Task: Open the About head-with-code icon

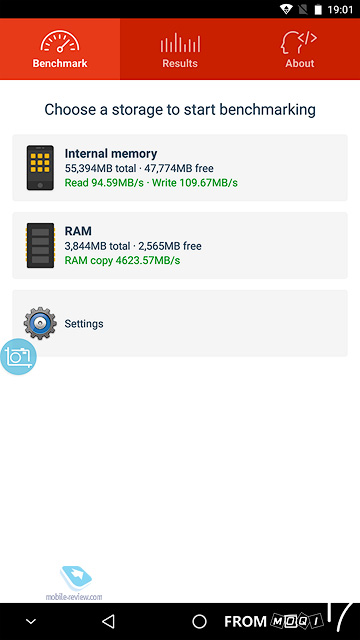Action: pos(299,42)
